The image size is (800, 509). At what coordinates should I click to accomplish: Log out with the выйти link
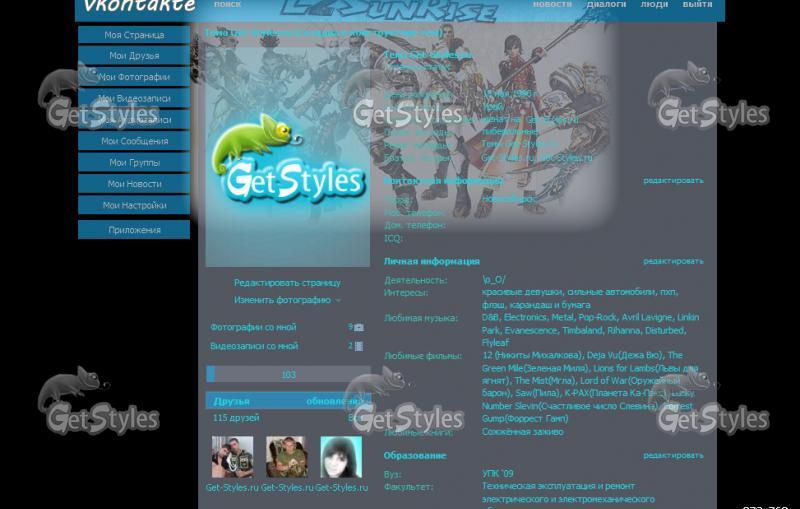click(x=697, y=4)
